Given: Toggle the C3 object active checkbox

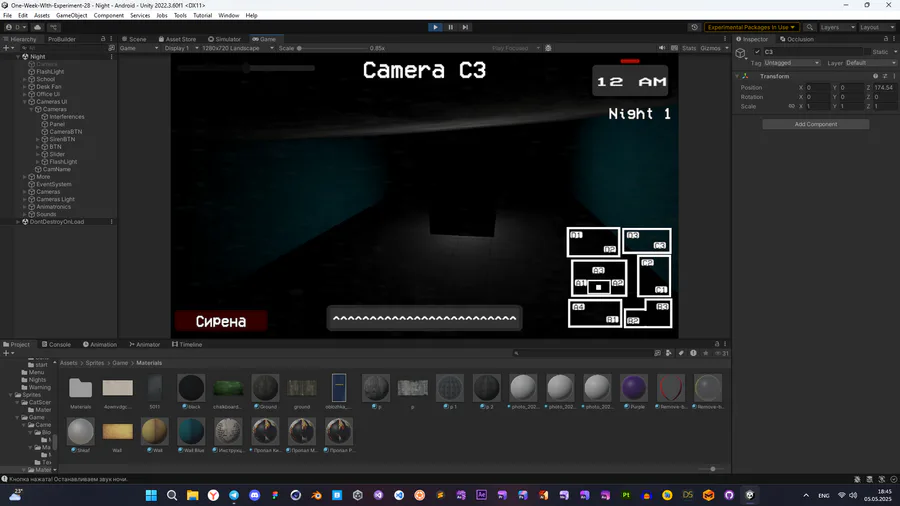Looking at the screenshot, I should coord(757,52).
